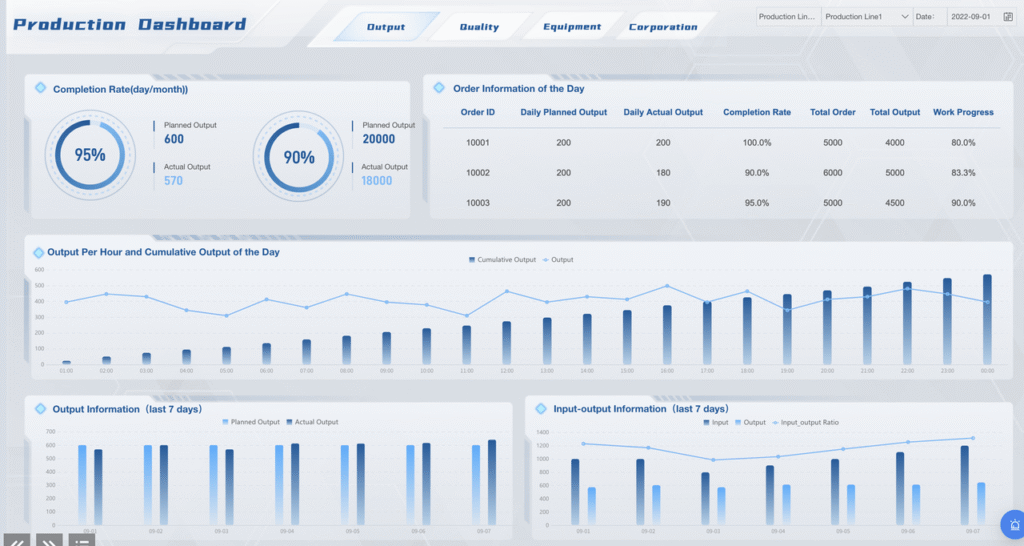Expand the Production Line1 dropdown

coord(862,17)
